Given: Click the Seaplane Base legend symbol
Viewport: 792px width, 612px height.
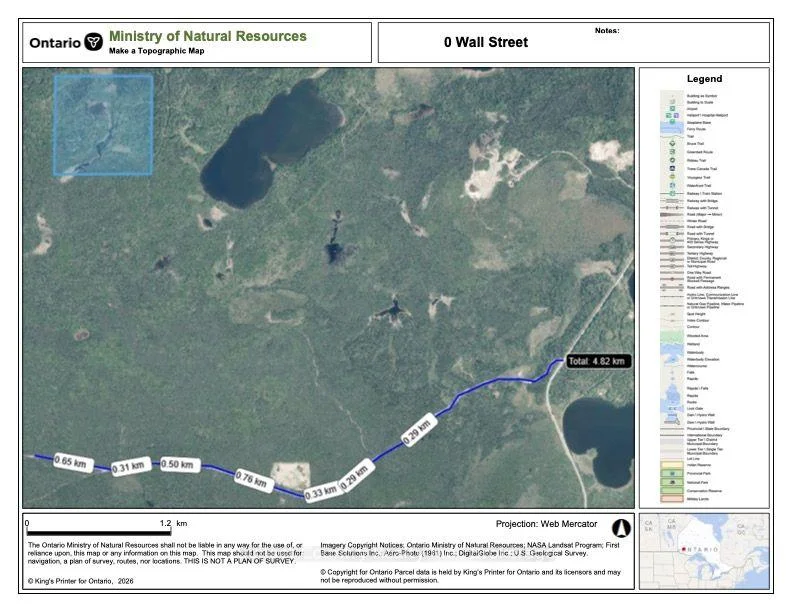Looking at the screenshot, I should click(672, 122).
